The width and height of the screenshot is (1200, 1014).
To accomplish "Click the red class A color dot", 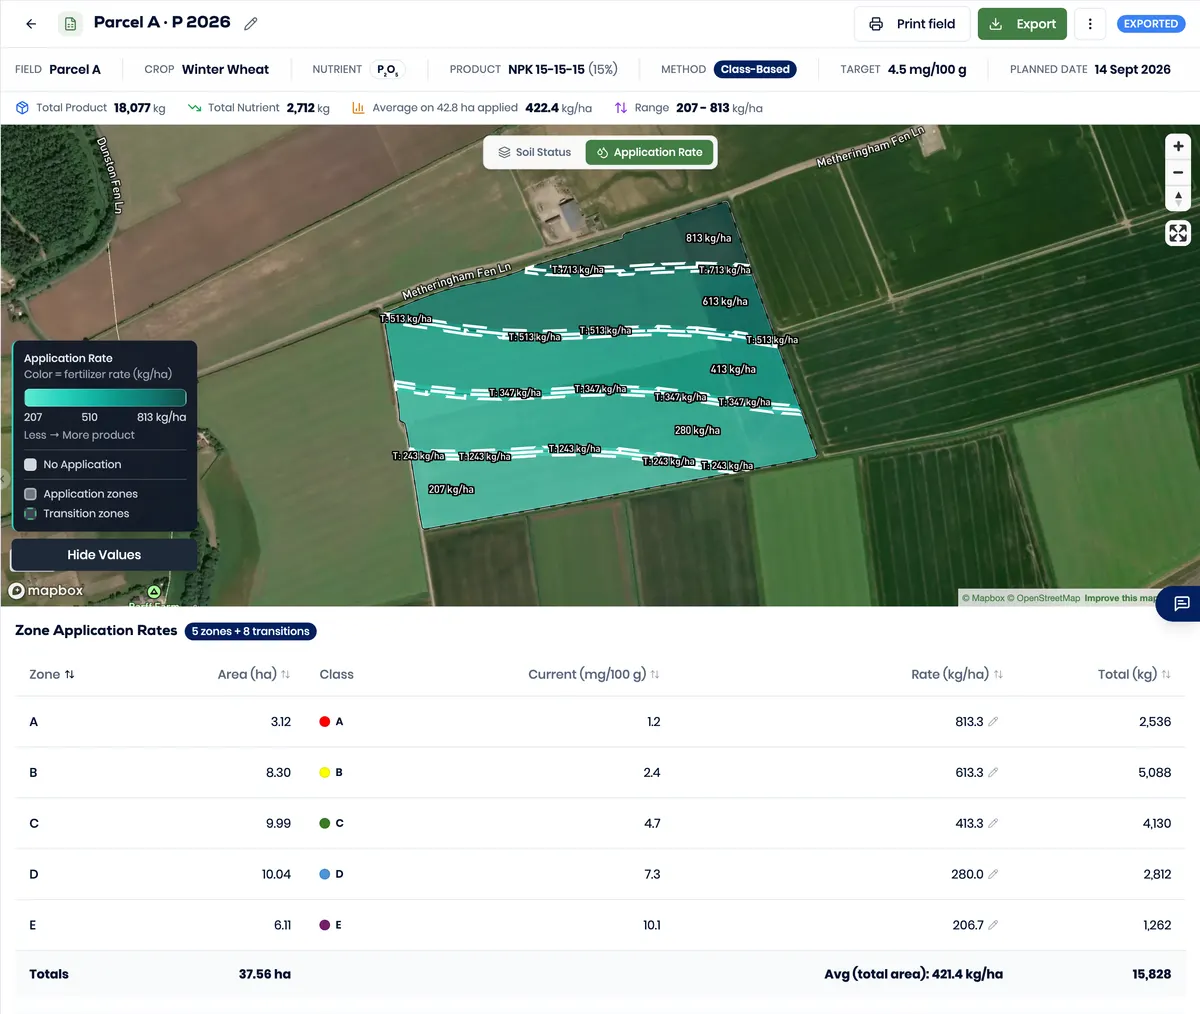I will [324, 721].
